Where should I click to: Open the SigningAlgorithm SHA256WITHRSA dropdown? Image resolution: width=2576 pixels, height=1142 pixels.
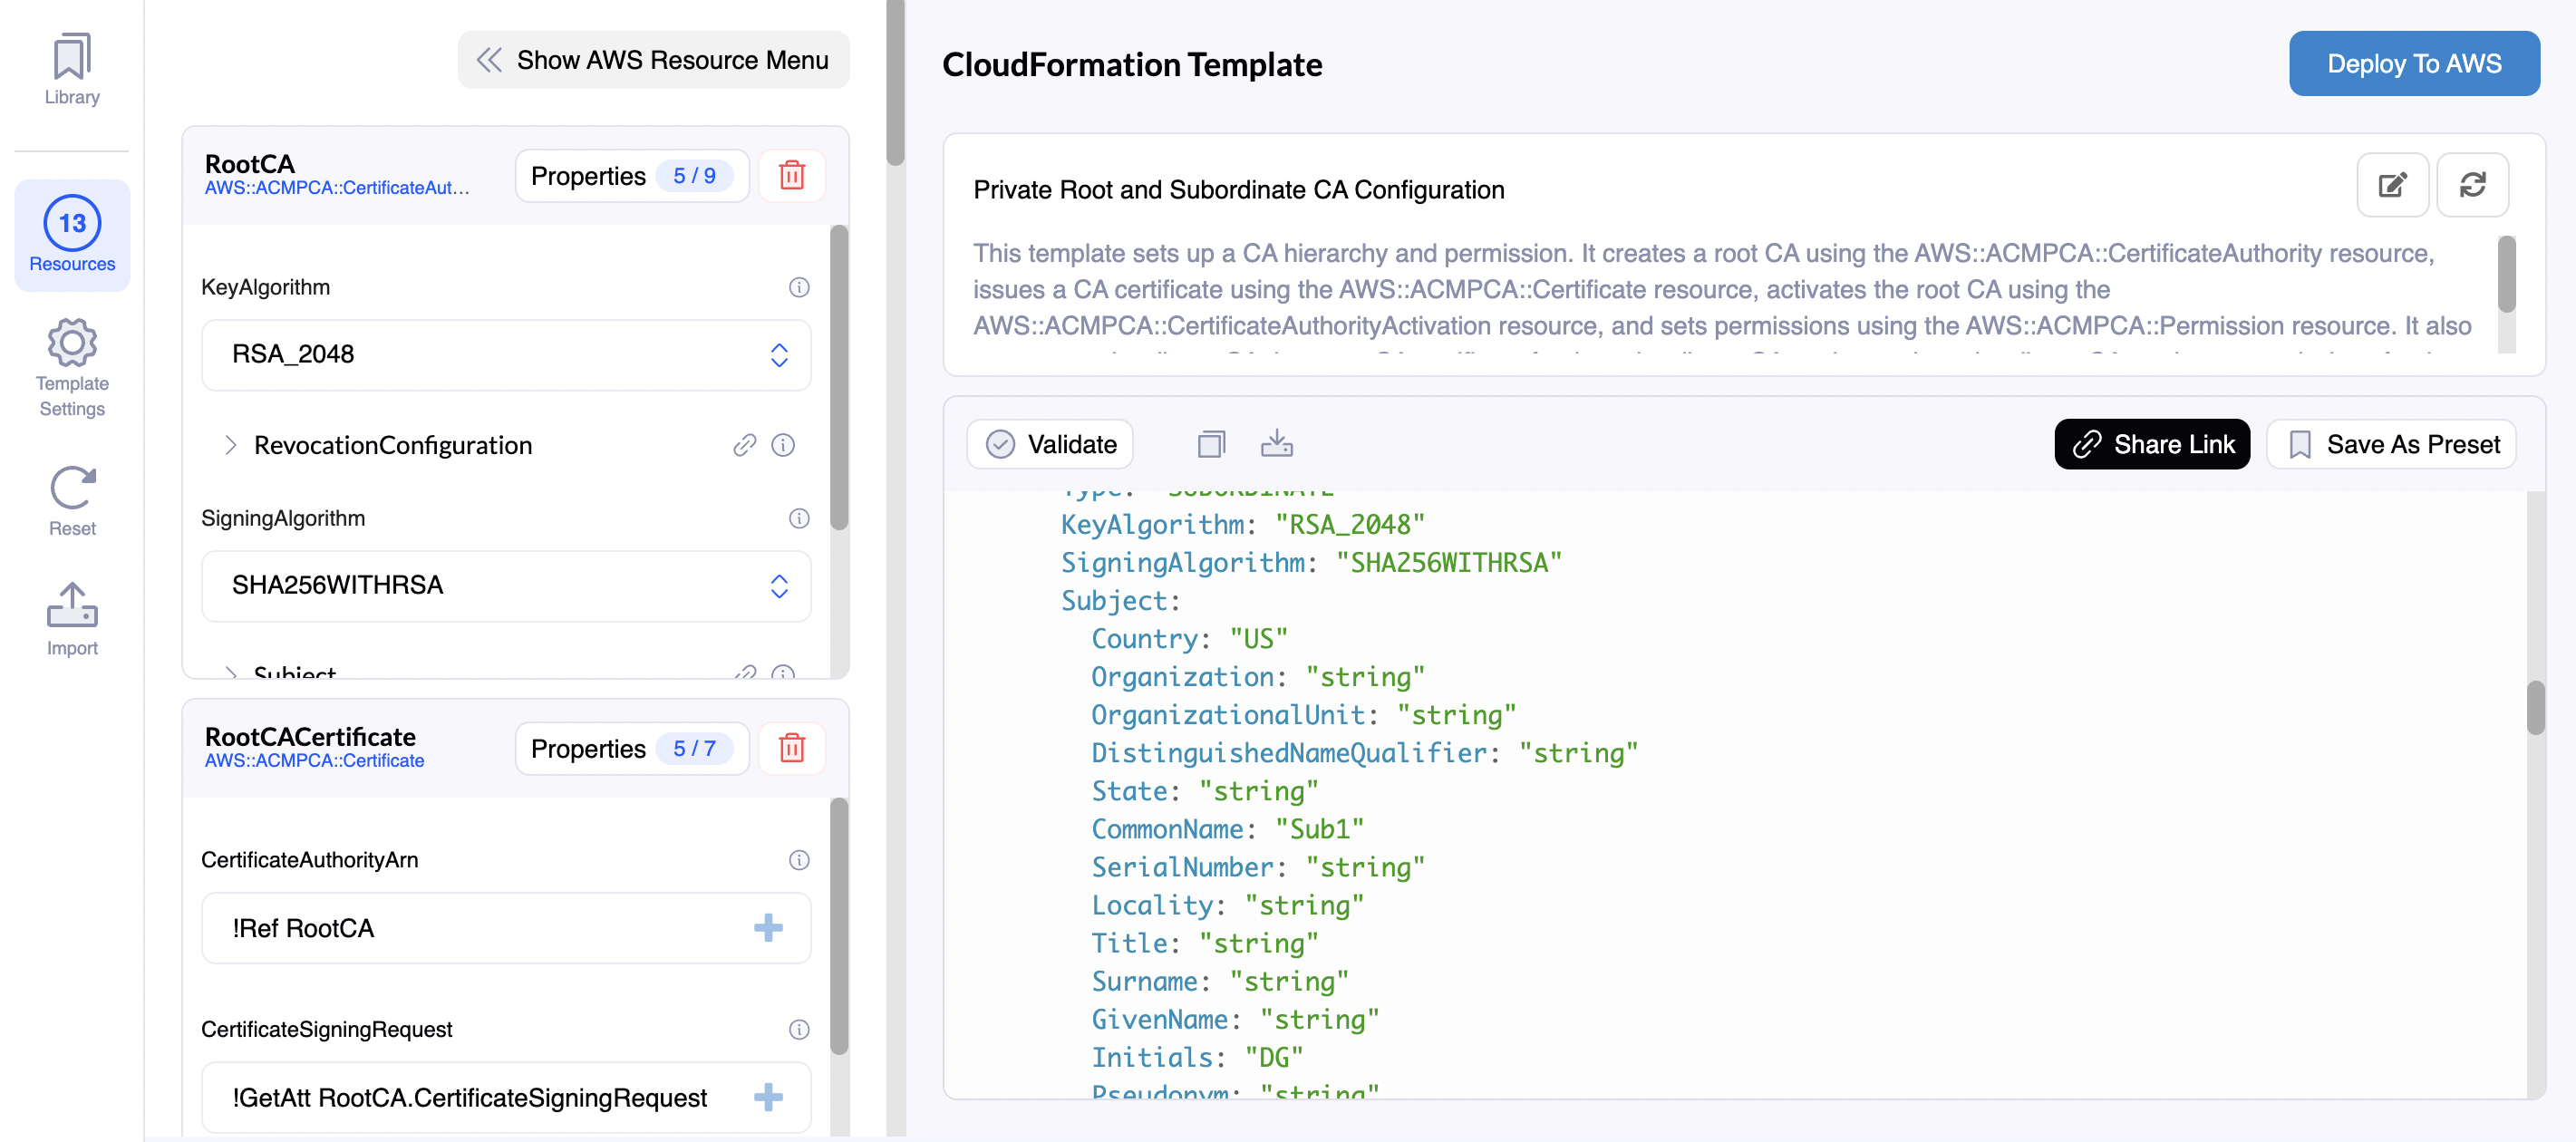pyautogui.click(x=506, y=586)
